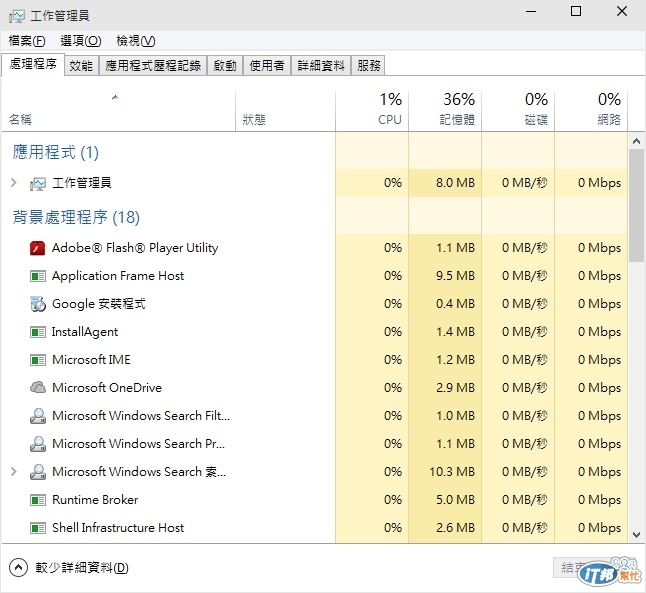Select the 應用程式 (1) group header
Viewport: 646px width, 593px height.
56,152
